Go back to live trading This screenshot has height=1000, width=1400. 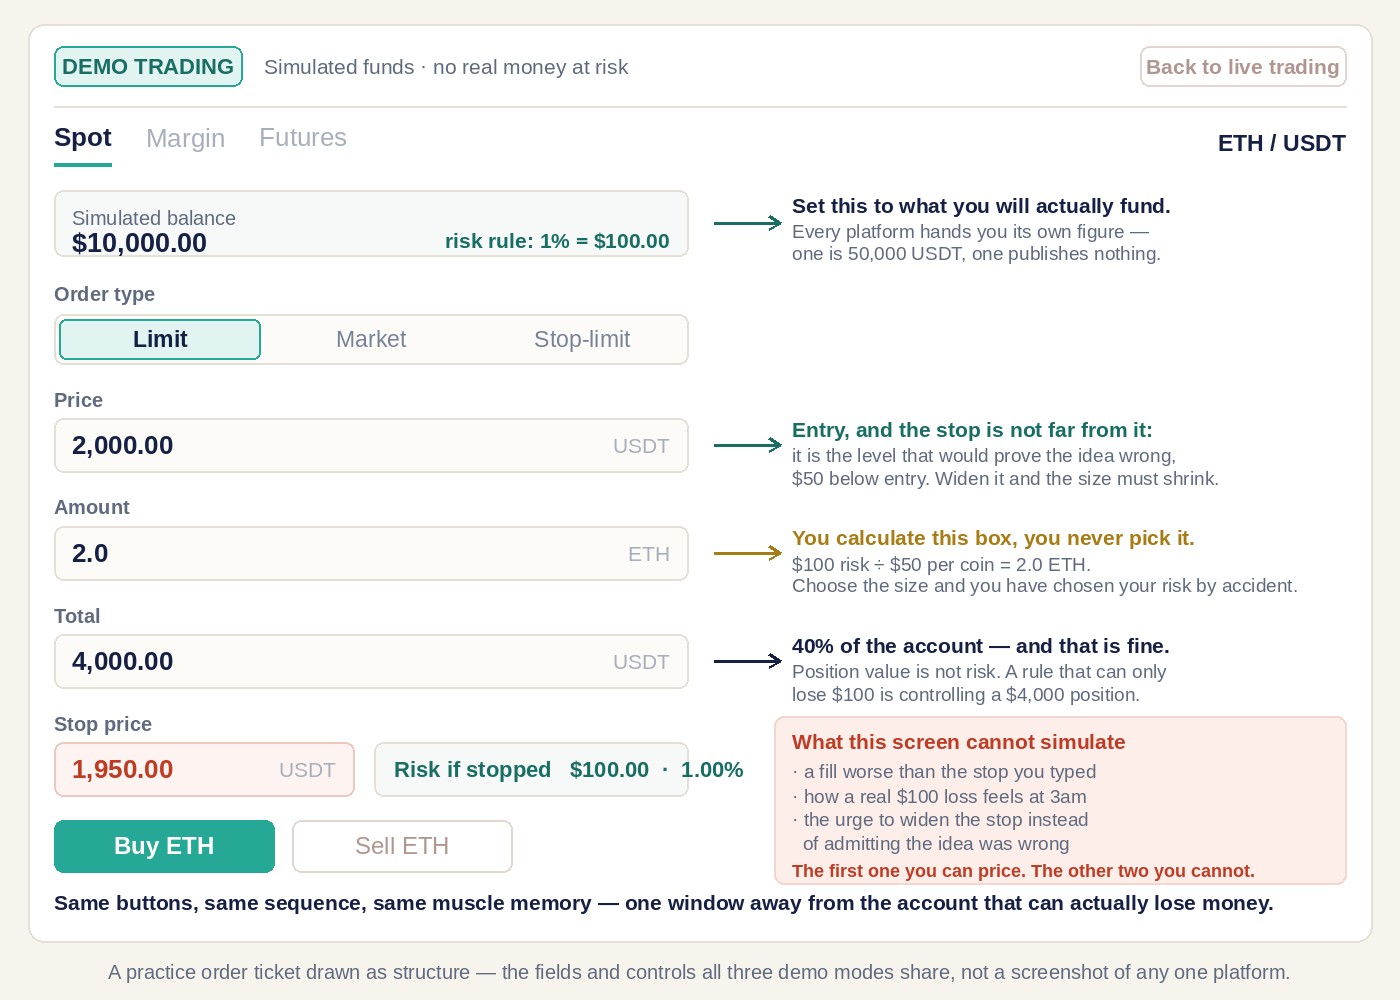[x=1243, y=67]
